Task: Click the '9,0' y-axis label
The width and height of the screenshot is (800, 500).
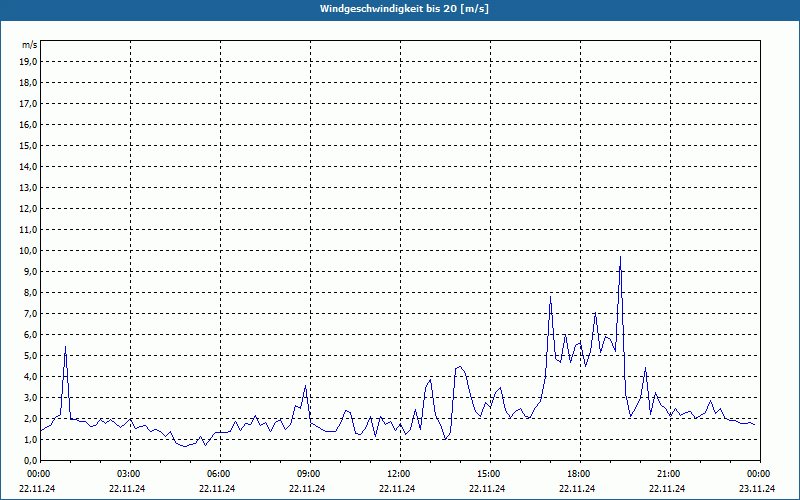Action: (30, 271)
